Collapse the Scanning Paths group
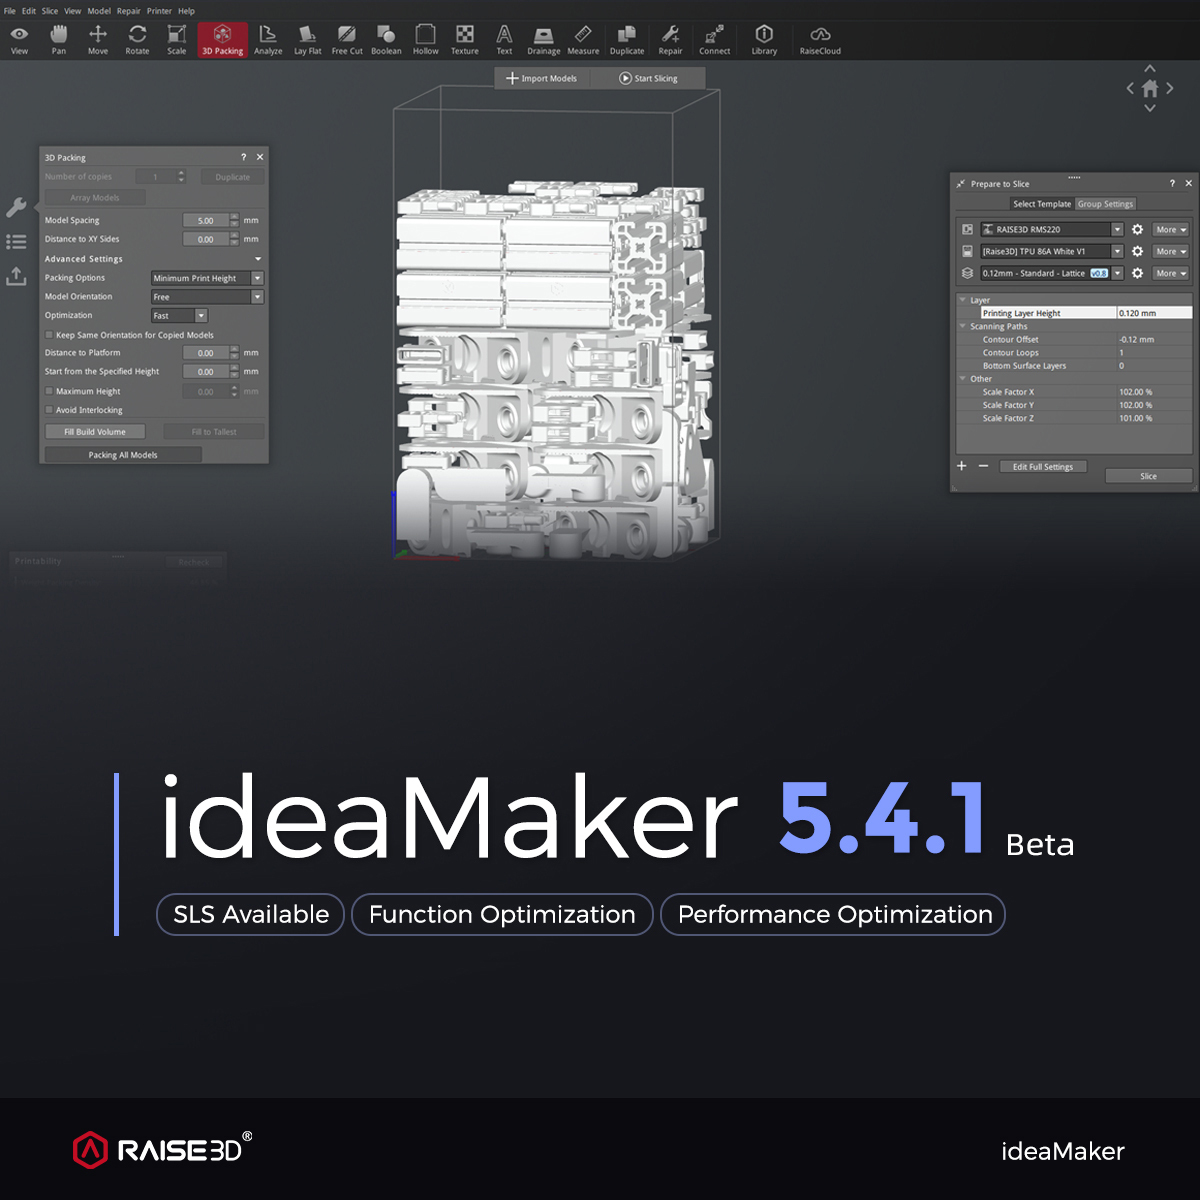This screenshot has width=1200, height=1200. pos(963,326)
